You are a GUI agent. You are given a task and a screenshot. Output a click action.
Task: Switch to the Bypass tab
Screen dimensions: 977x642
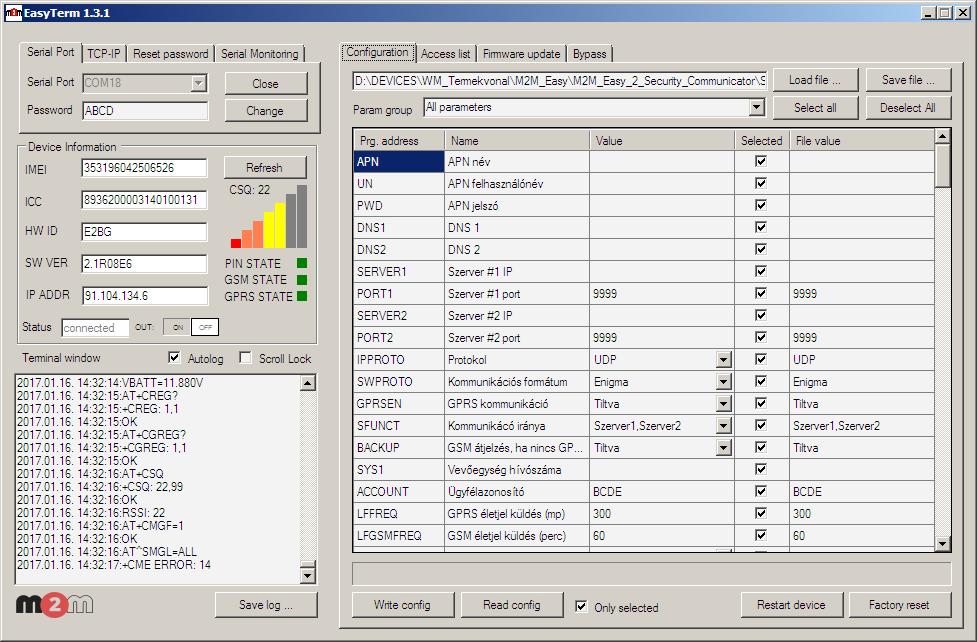coord(589,54)
